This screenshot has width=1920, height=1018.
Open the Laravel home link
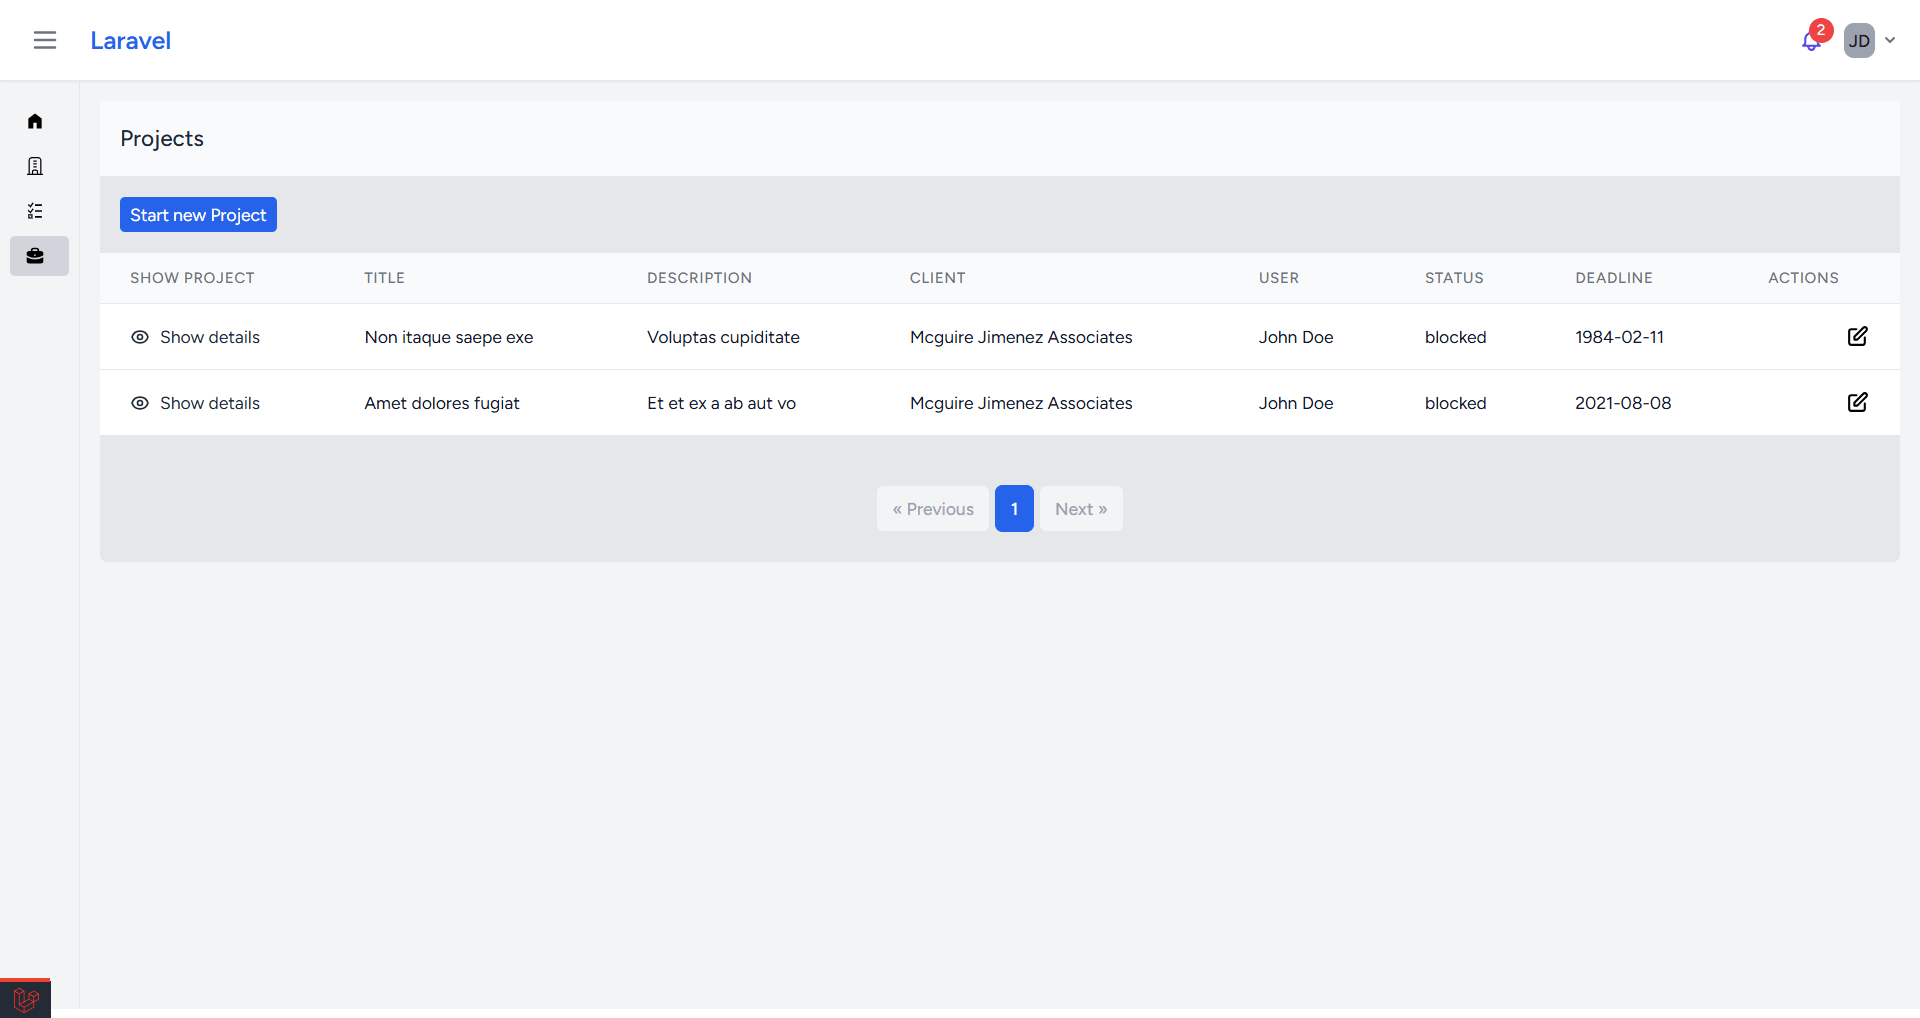coord(130,40)
